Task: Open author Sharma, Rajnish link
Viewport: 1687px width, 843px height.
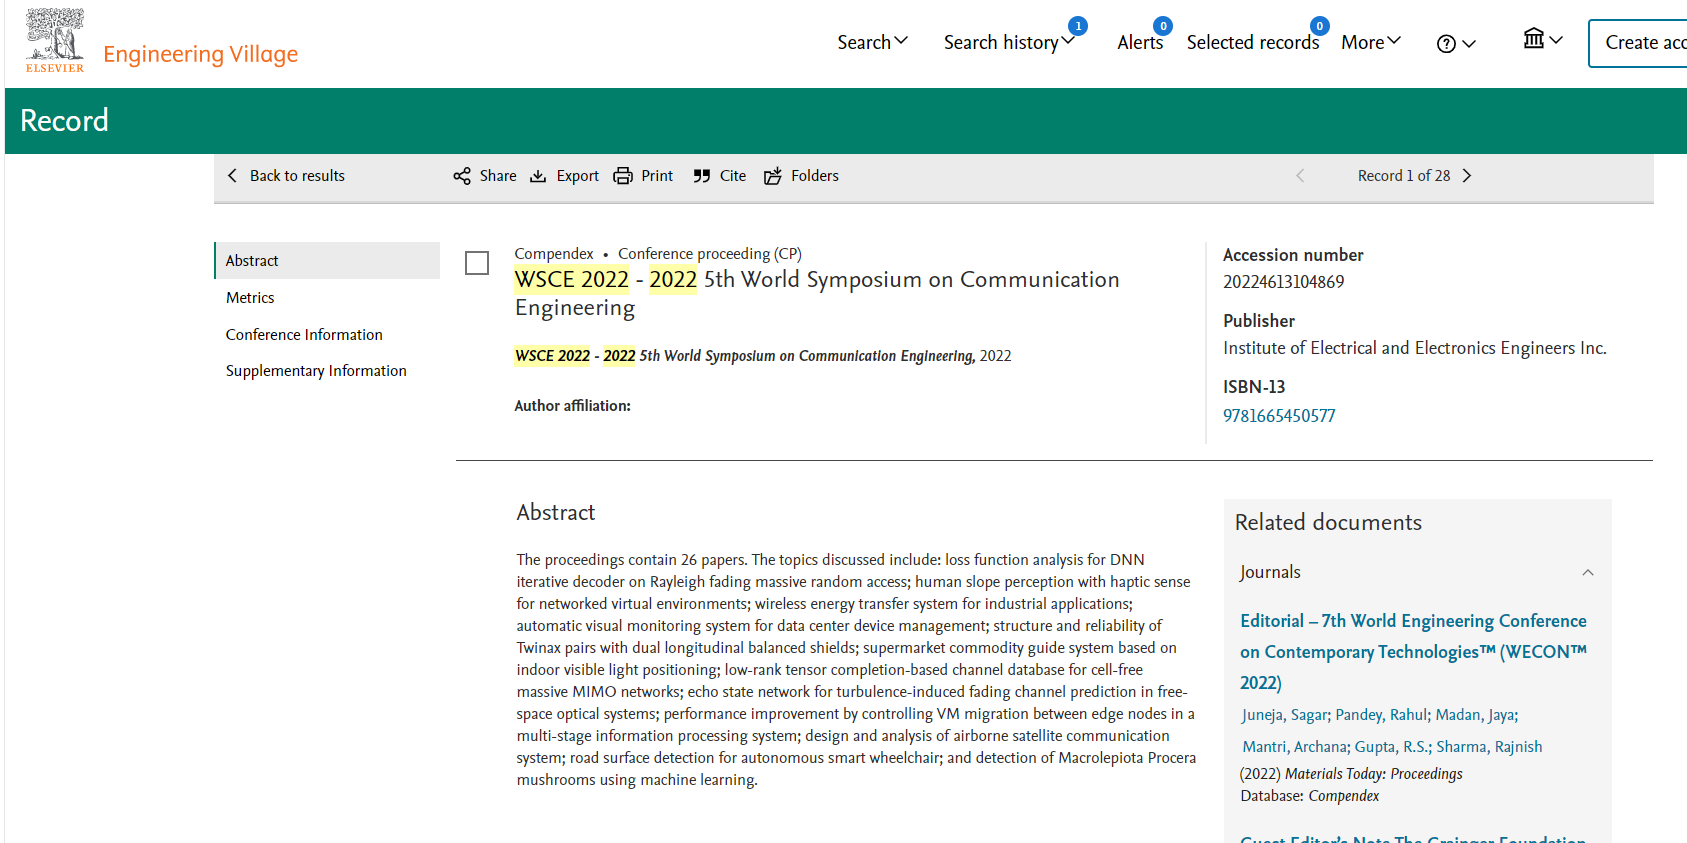Action: pos(1489,747)
